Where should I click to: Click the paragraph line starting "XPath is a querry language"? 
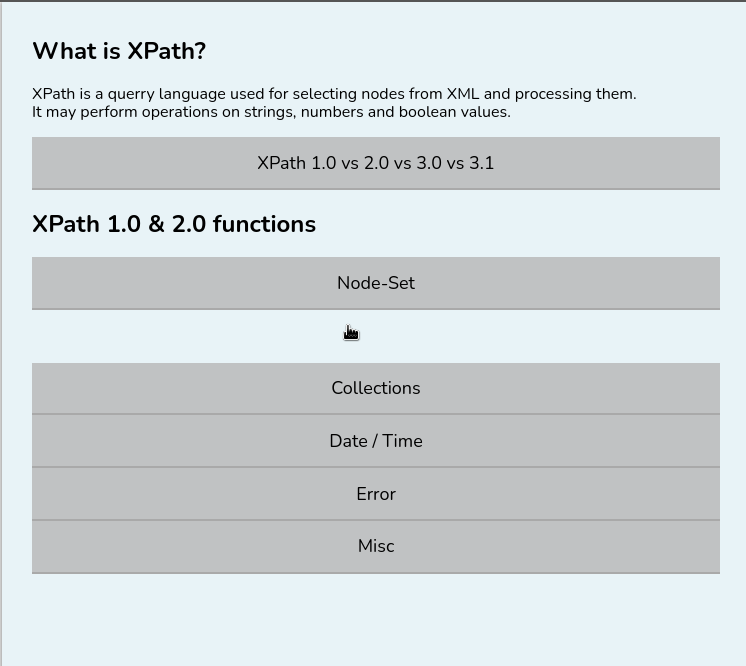334,94
